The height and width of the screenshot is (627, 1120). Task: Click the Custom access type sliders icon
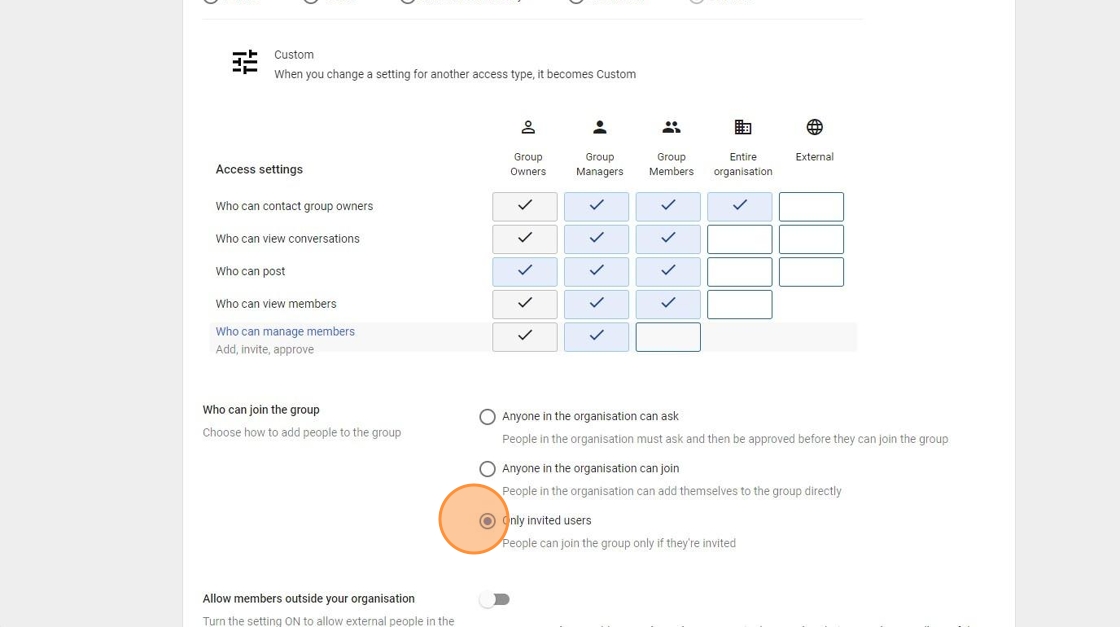[x=245, y=63]
